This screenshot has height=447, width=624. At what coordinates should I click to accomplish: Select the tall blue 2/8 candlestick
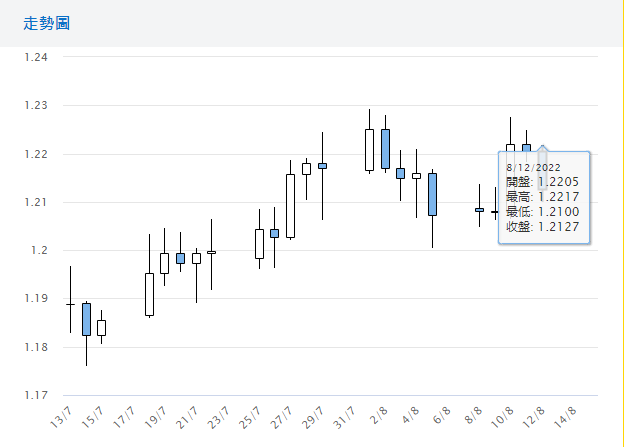385,148
